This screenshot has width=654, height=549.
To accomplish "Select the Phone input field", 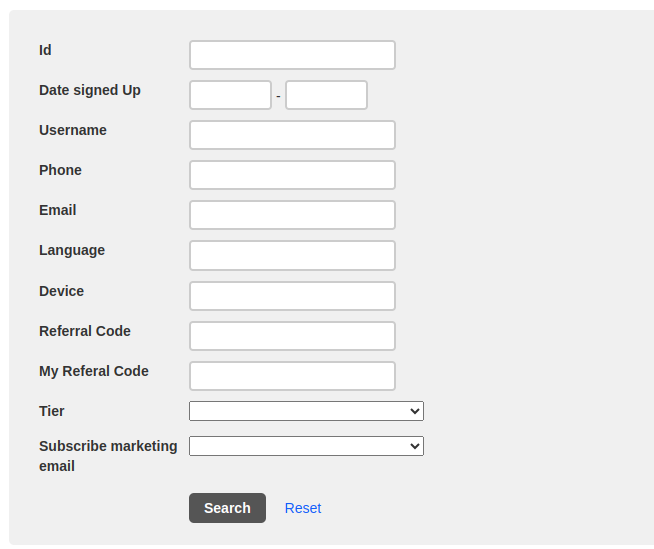I will (x=292, y=175).
